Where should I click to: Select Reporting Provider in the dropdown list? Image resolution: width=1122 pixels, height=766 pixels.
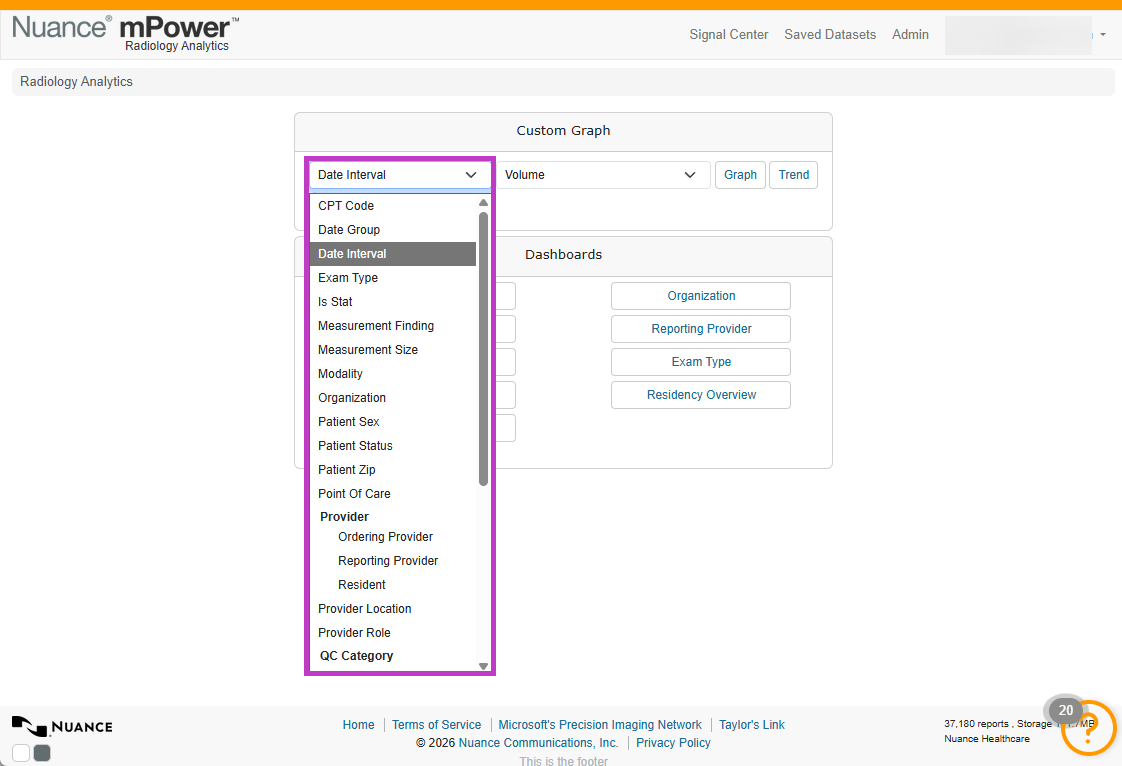point(393,561)
